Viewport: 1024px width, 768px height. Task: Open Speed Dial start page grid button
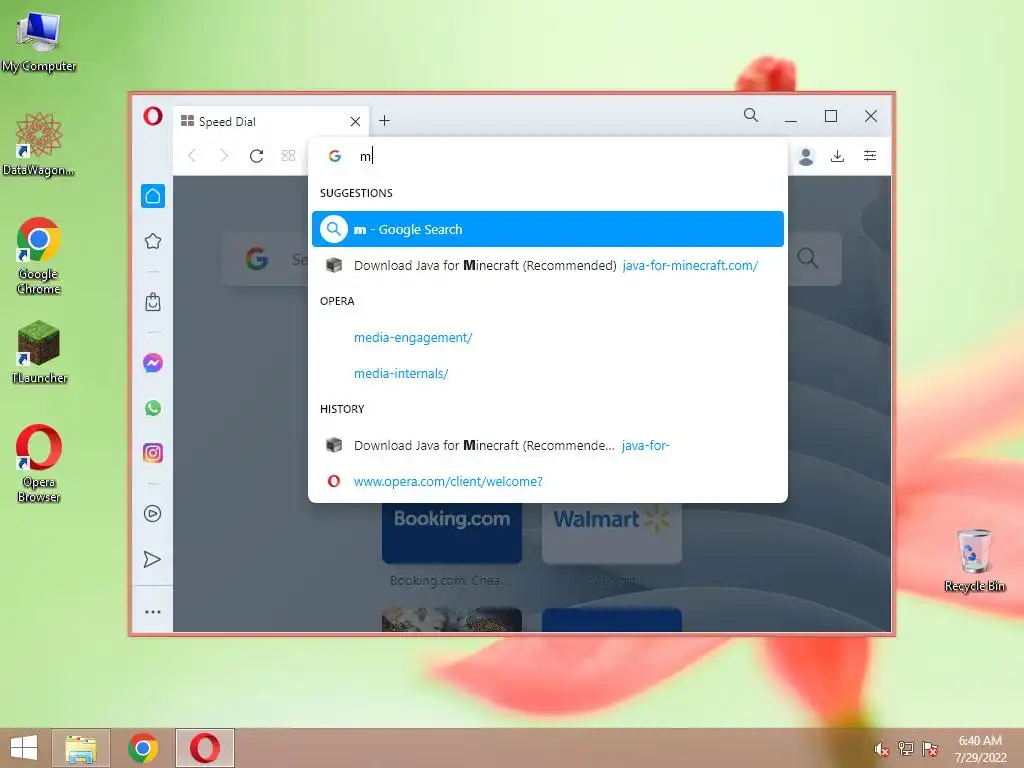tap(289, 155)
